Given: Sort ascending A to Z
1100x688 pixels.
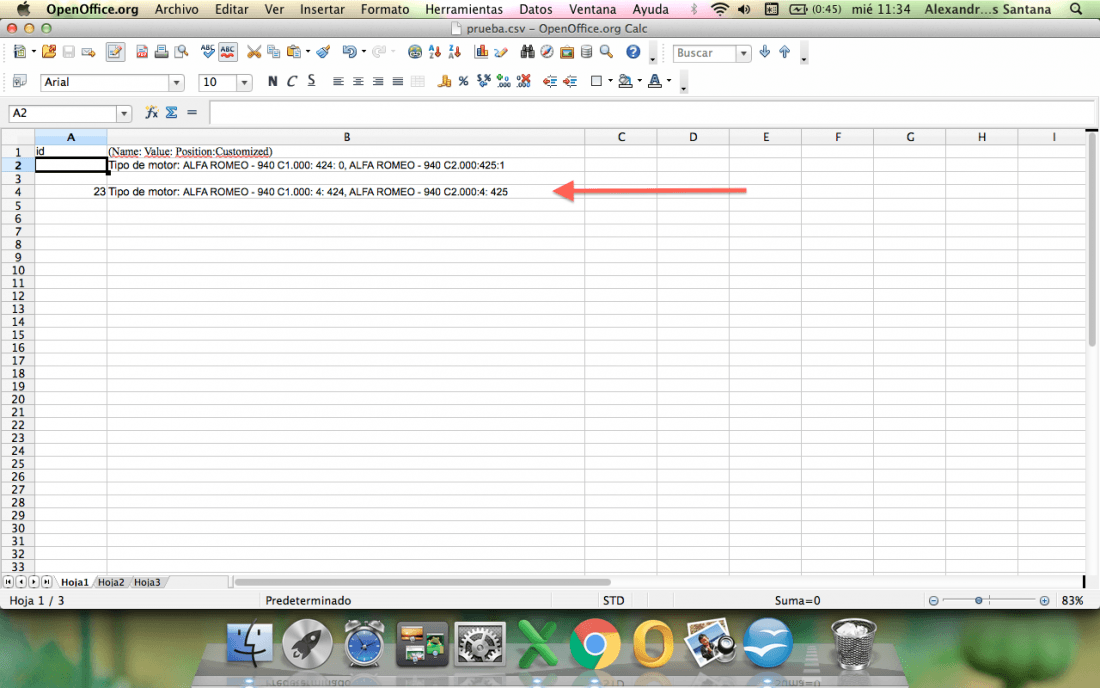Looking at the screenshot, I should click(434, 52).
